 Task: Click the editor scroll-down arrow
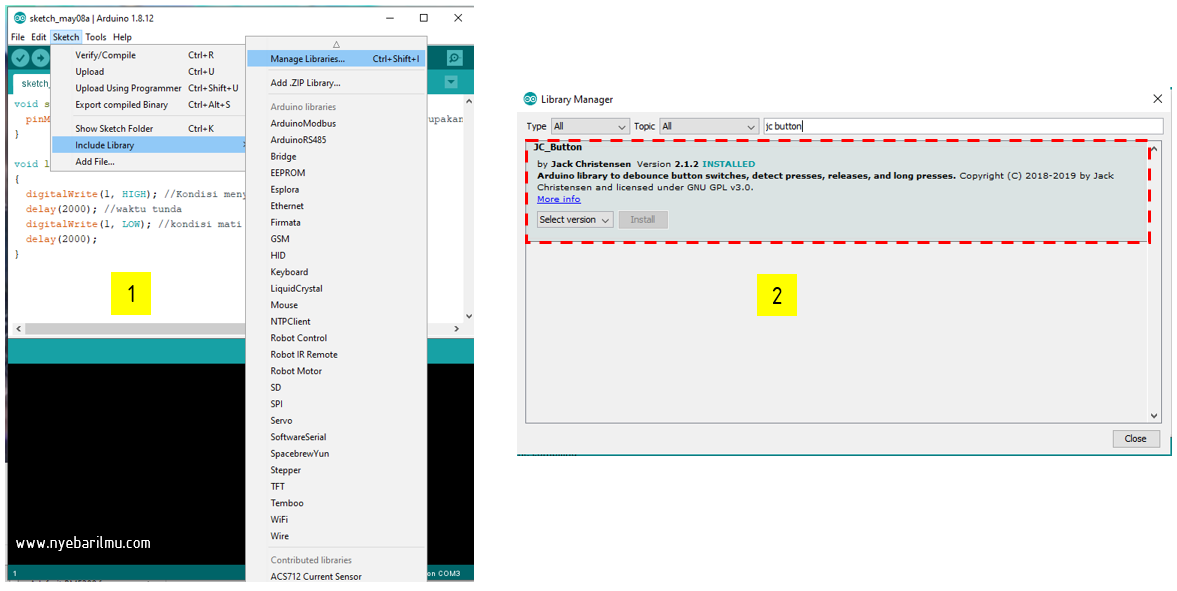coord(469,317)
